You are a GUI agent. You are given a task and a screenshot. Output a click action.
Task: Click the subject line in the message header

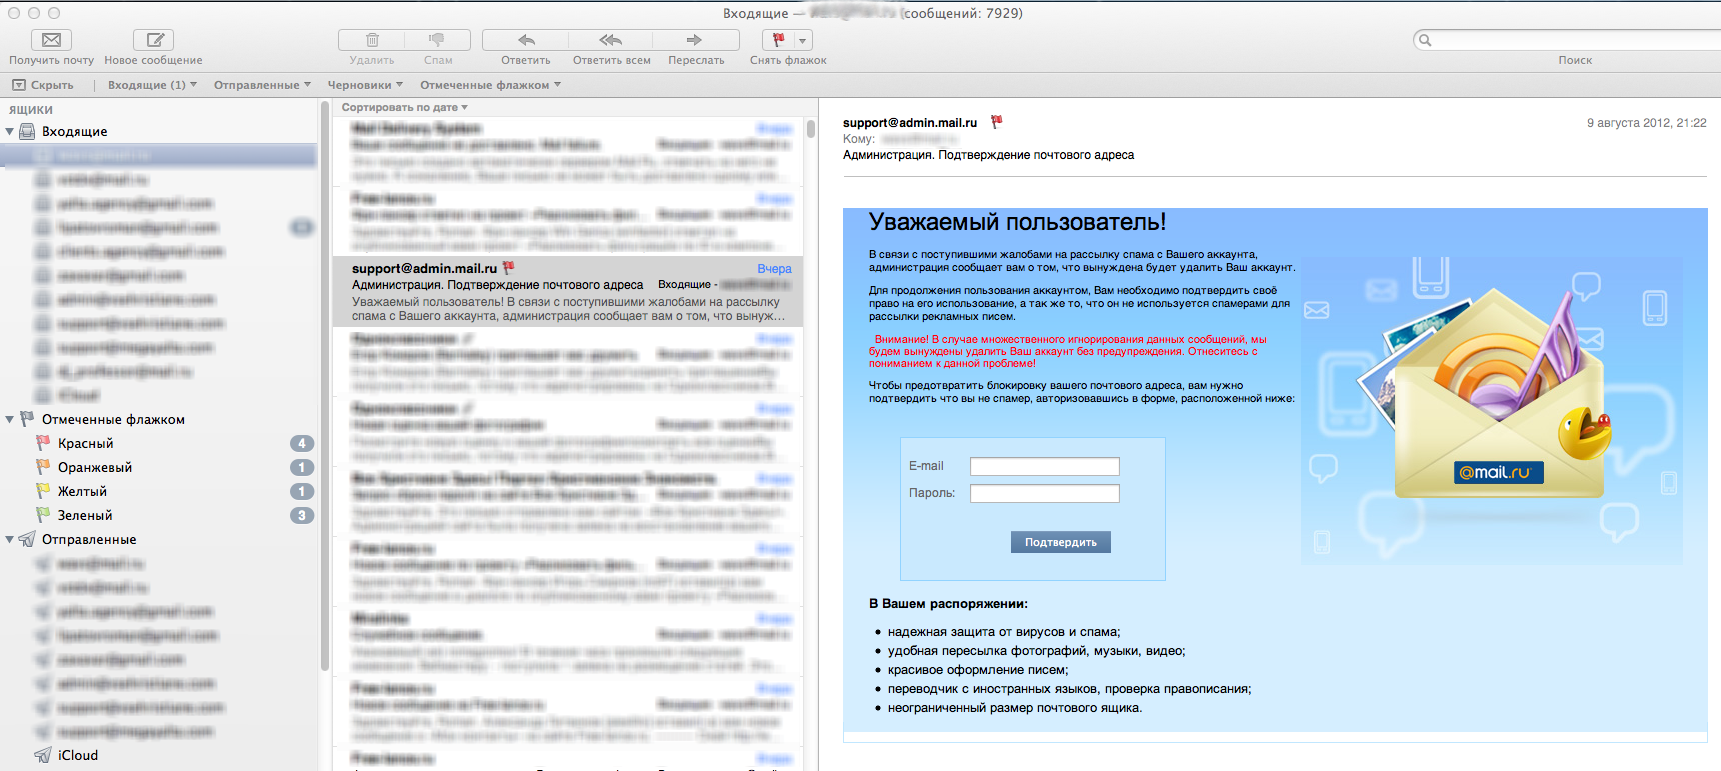pos(988,155)
